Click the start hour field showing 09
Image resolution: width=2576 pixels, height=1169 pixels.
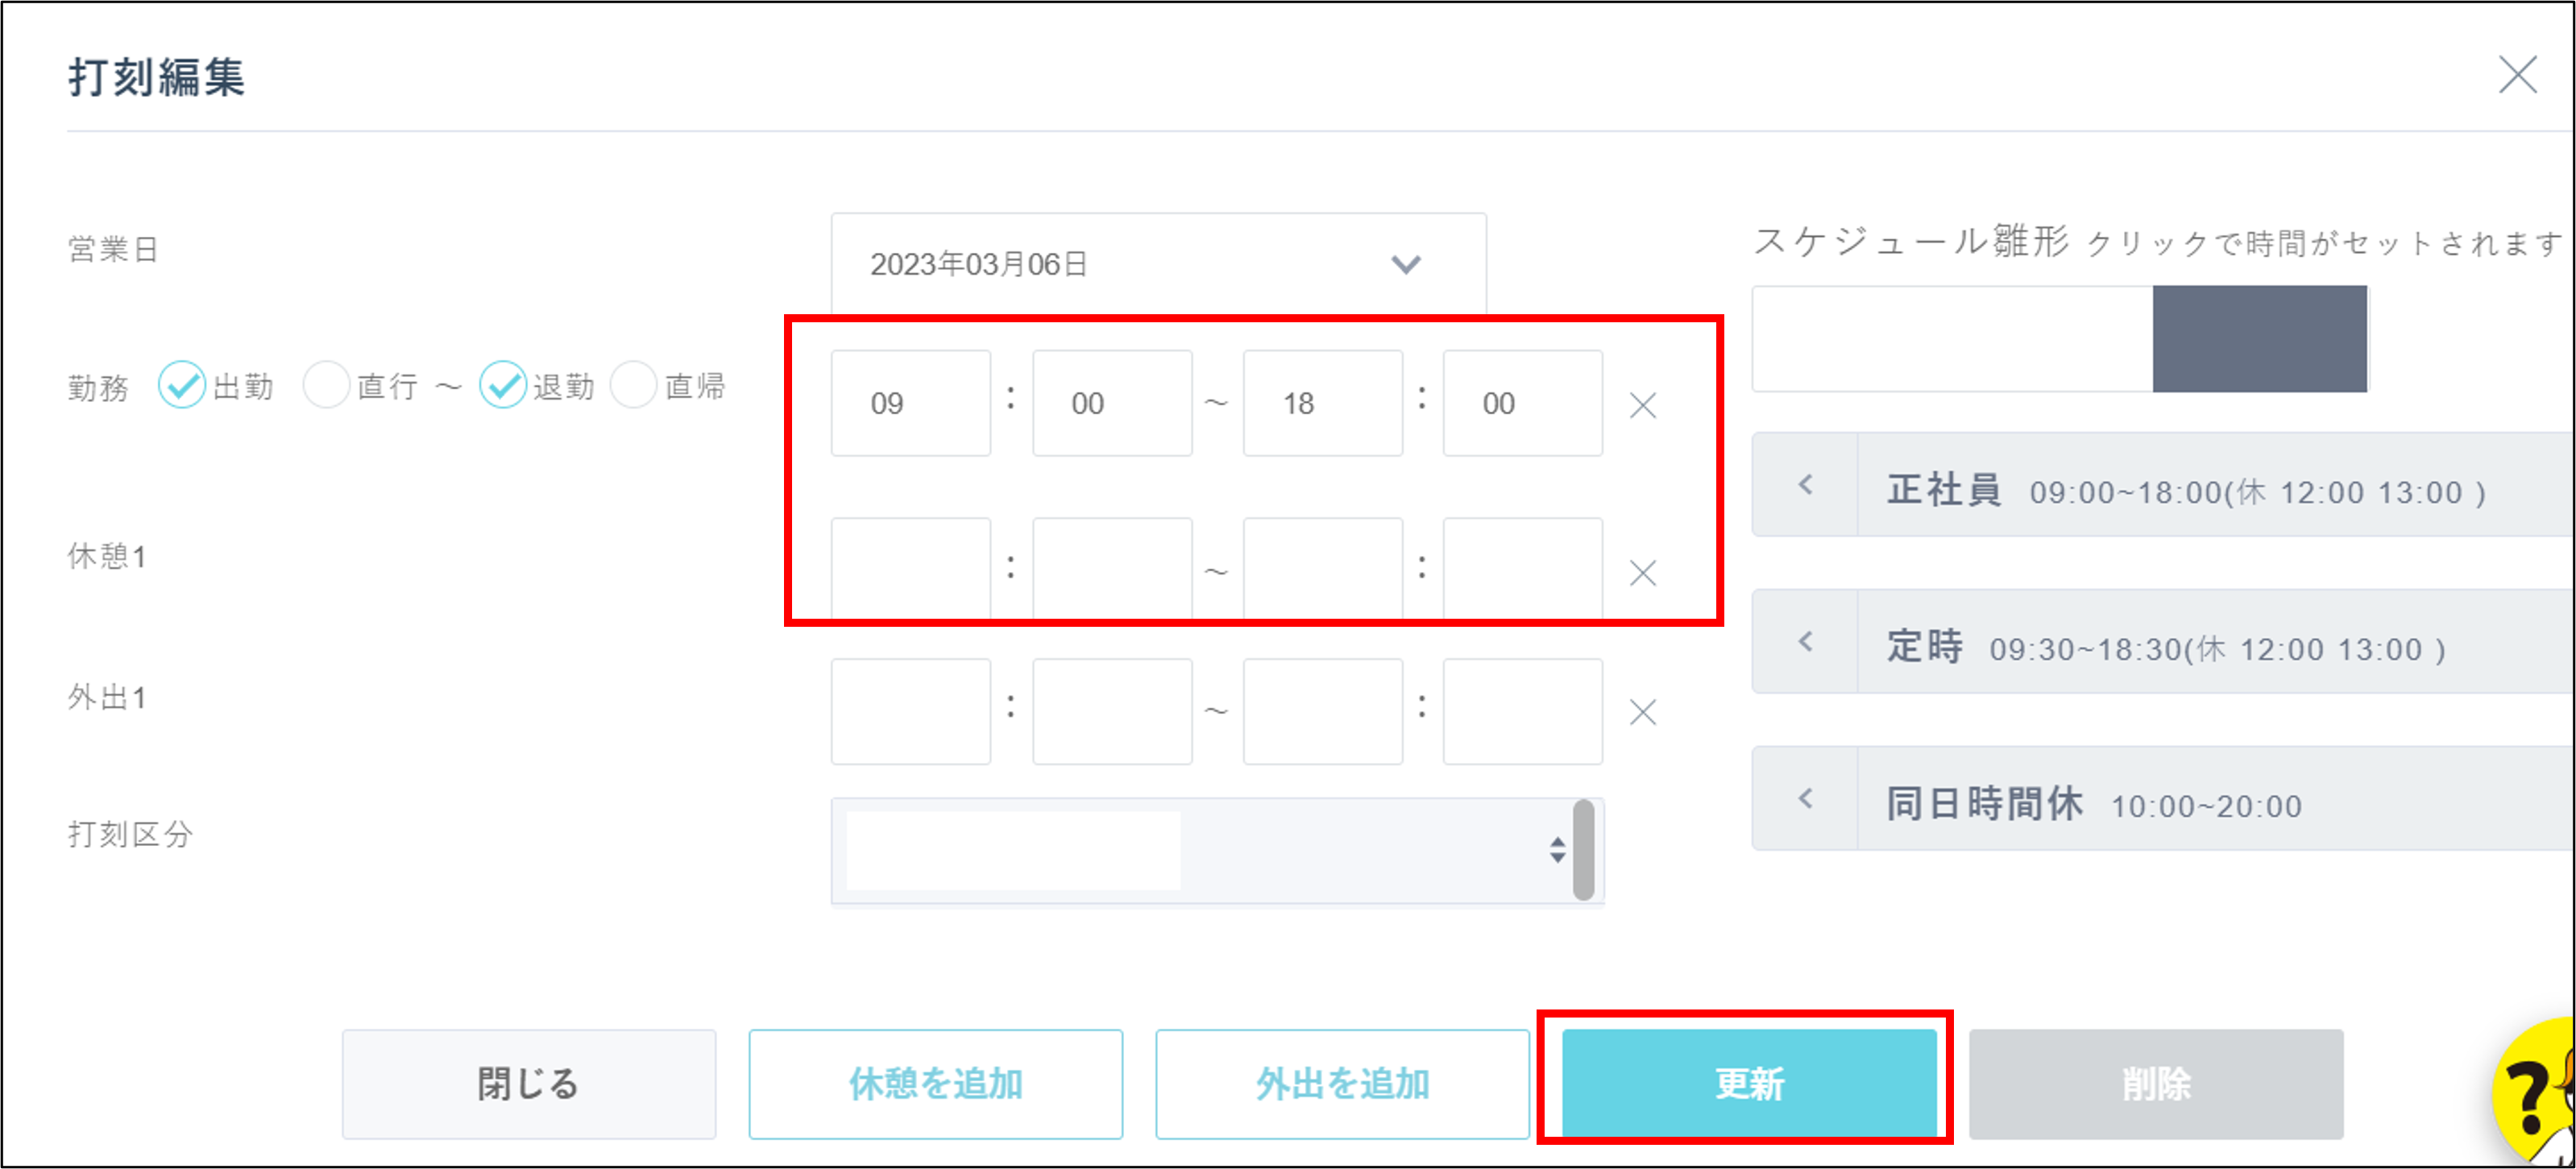point(910,403)
